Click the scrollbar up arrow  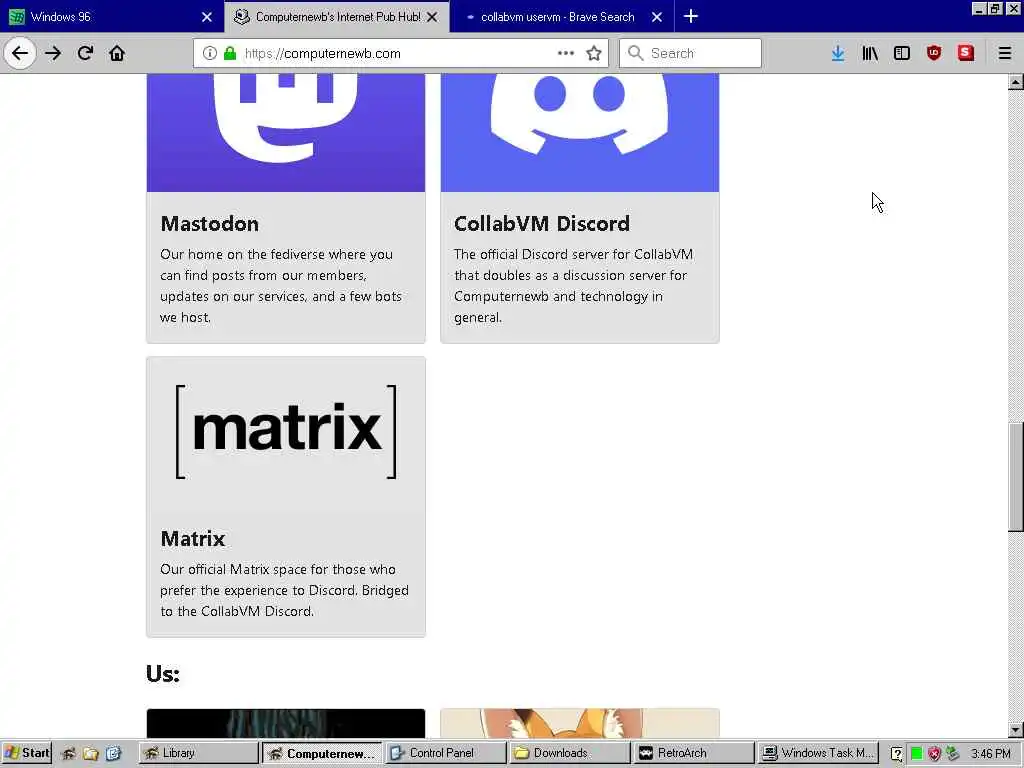tap(1016, 82)
